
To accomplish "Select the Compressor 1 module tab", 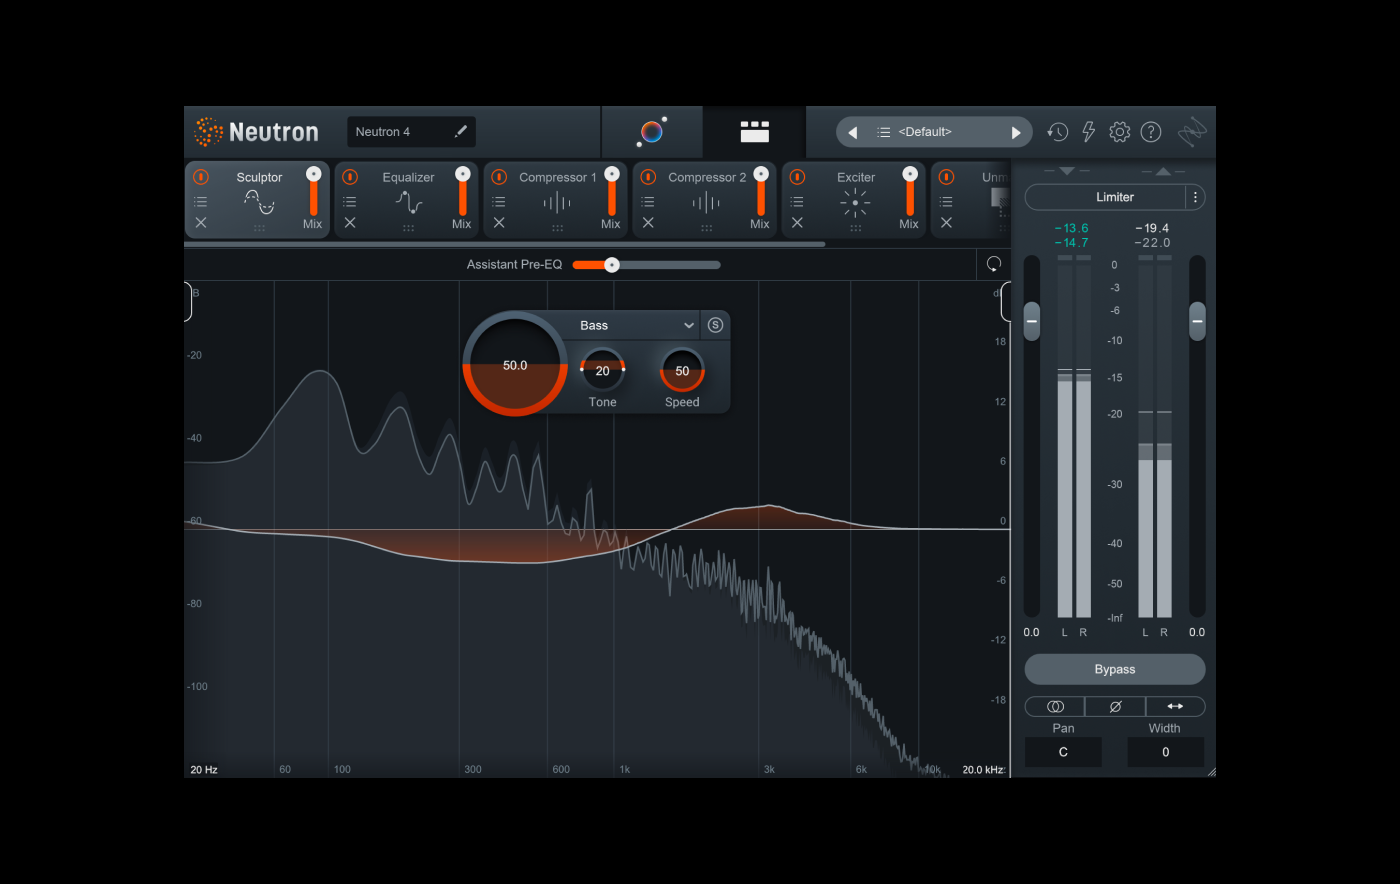I will point(557,200).
